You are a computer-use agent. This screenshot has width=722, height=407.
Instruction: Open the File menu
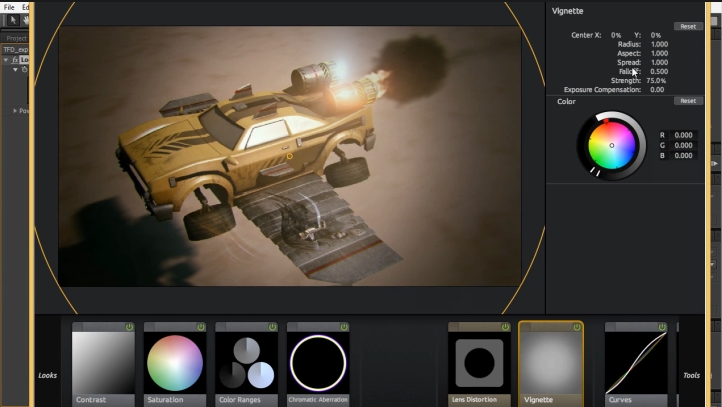coord(9,7)
